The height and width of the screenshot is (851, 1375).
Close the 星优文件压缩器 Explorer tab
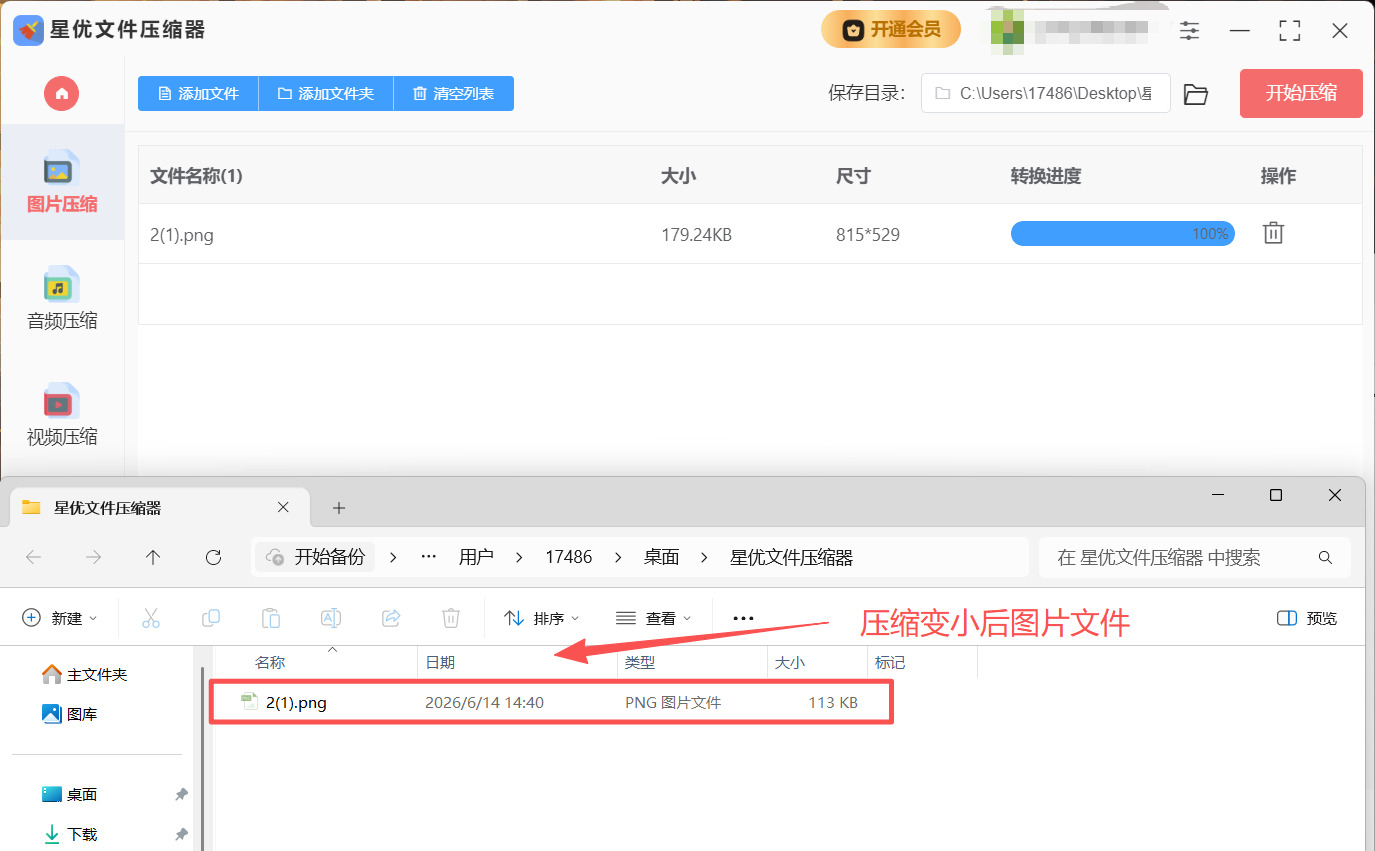coord(283,508)
